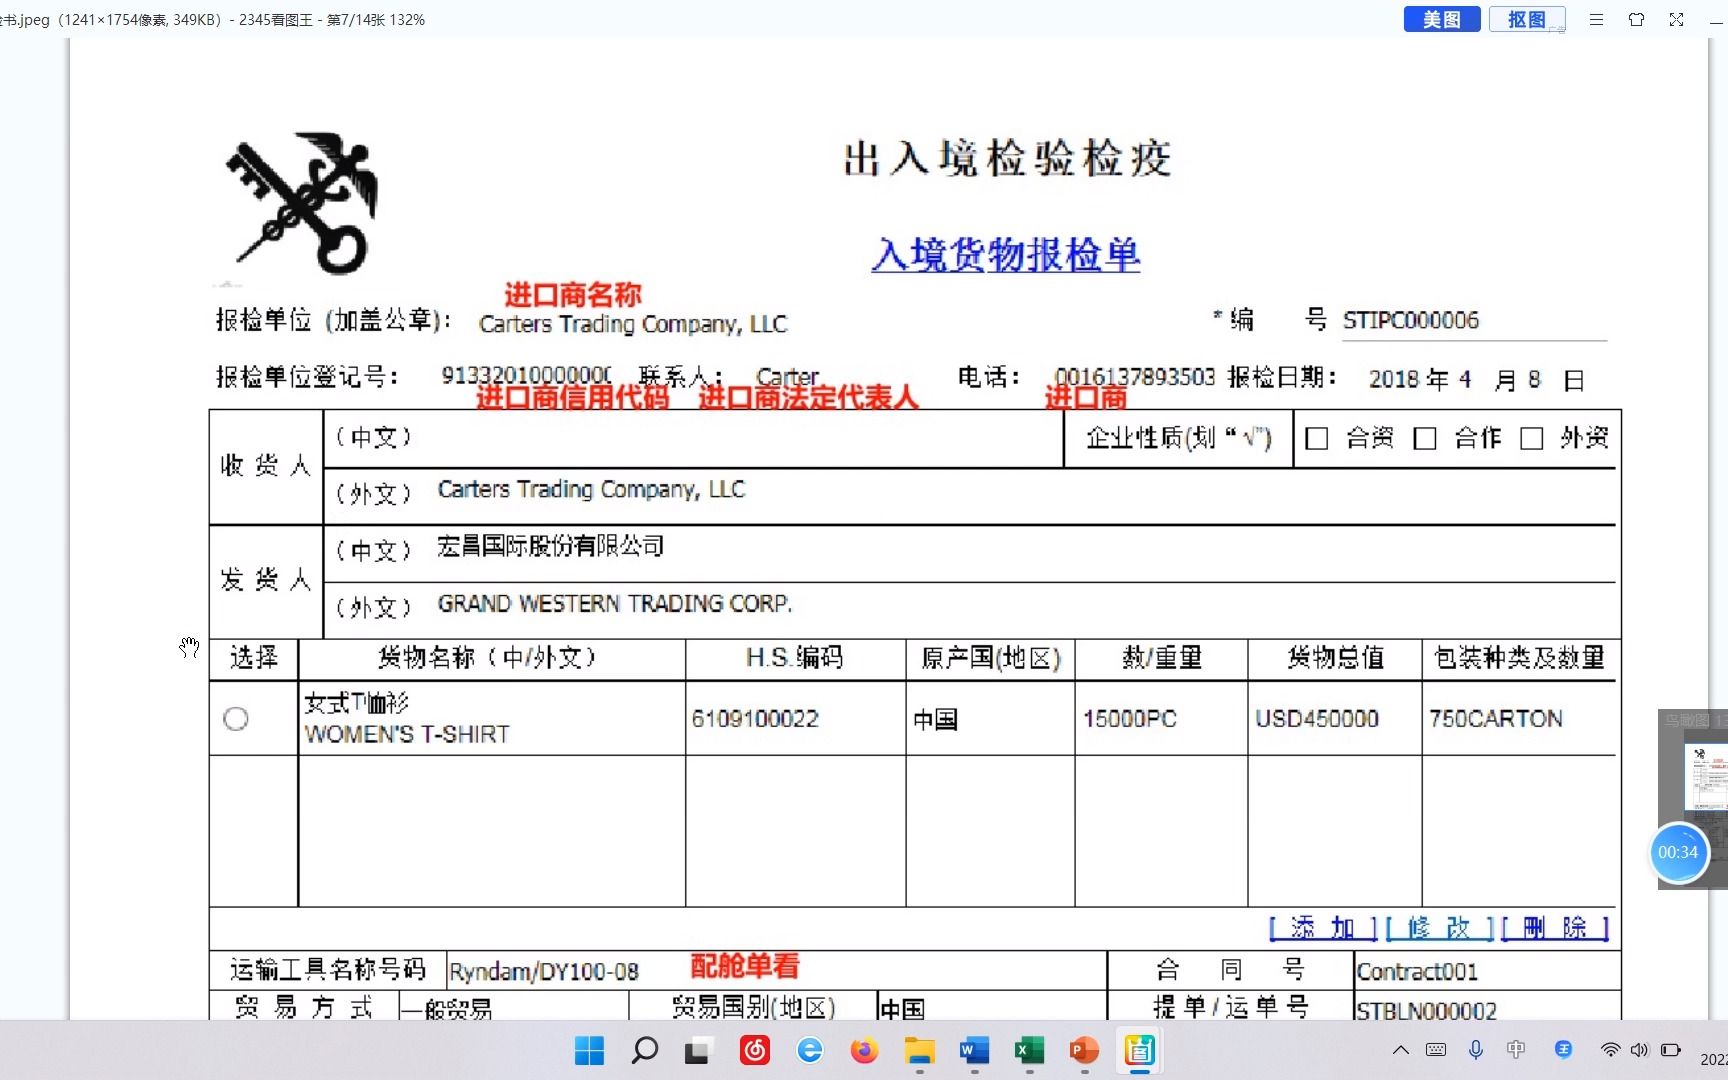Viewport: 1728px width, 1080px height.
Task: Click the origin country cell 中国
Action: [x=936, y=720]
